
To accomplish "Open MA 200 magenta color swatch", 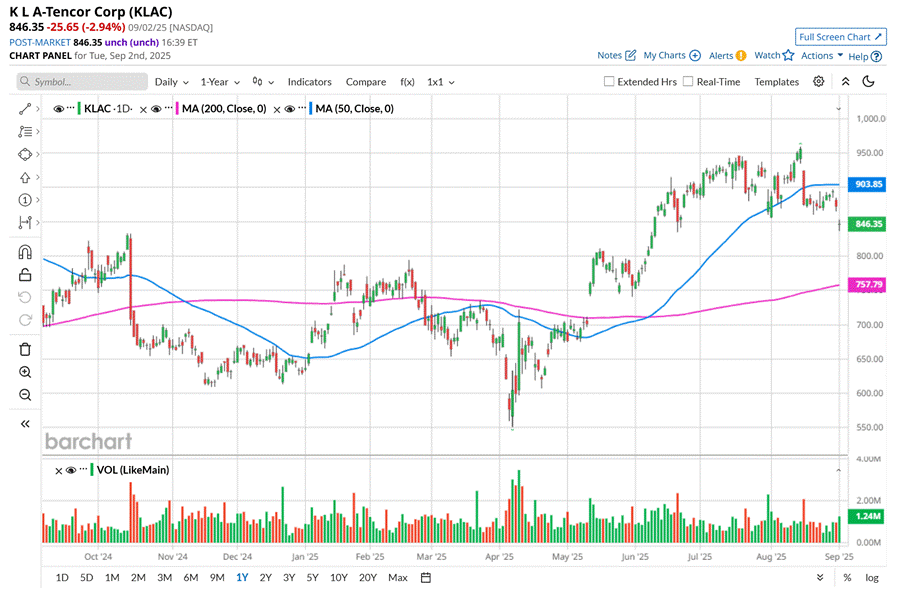I will point(177,108).
